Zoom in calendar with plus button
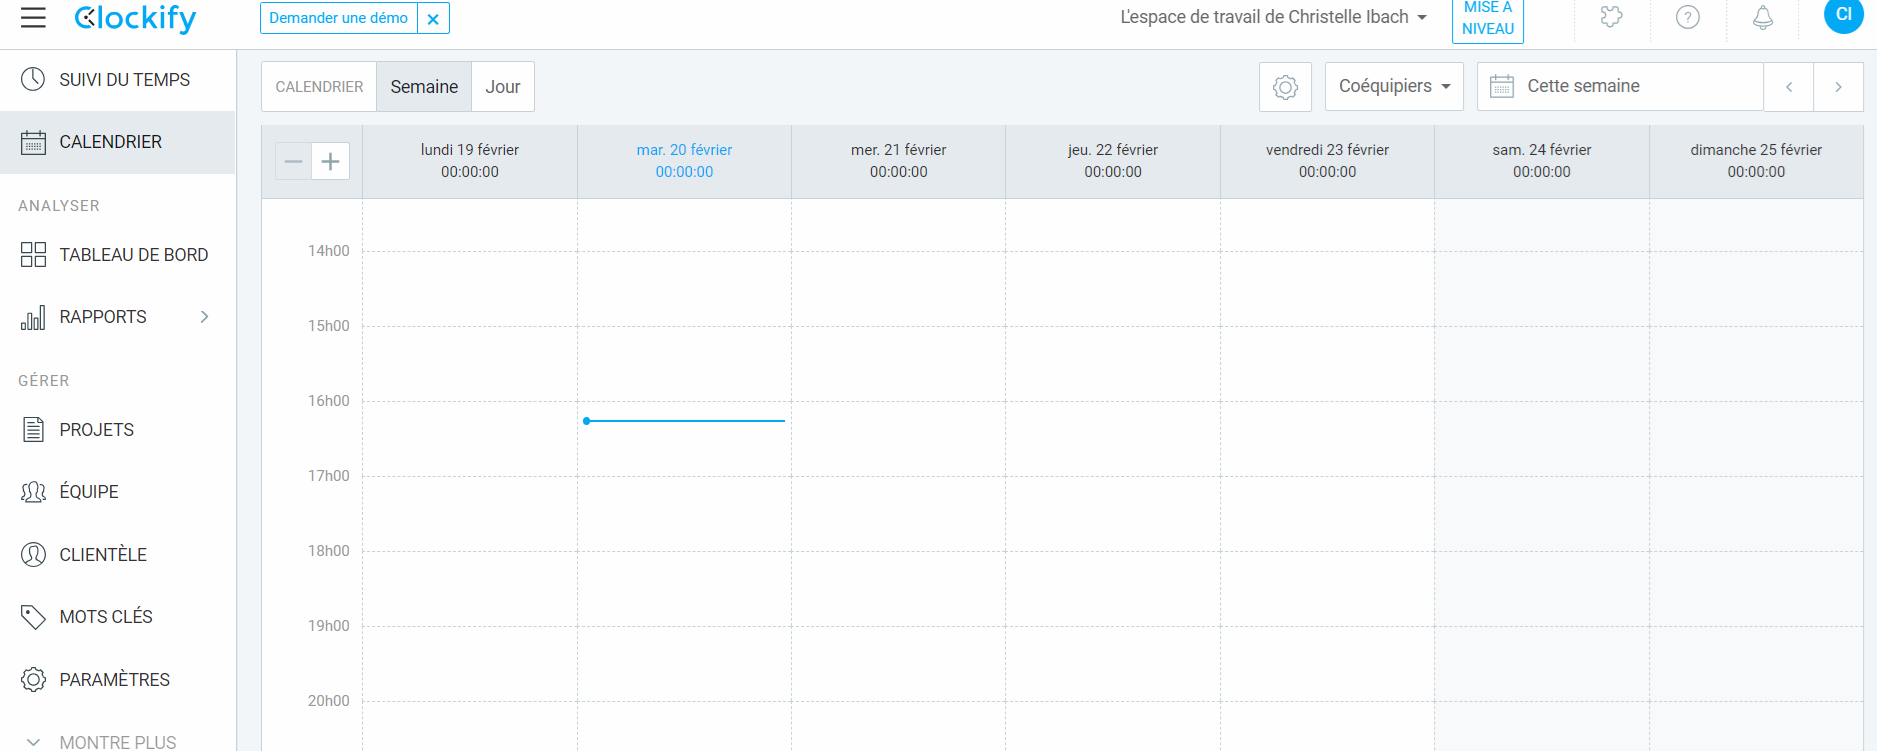This screenshot has height=751, width=1877. coord(331,161)
